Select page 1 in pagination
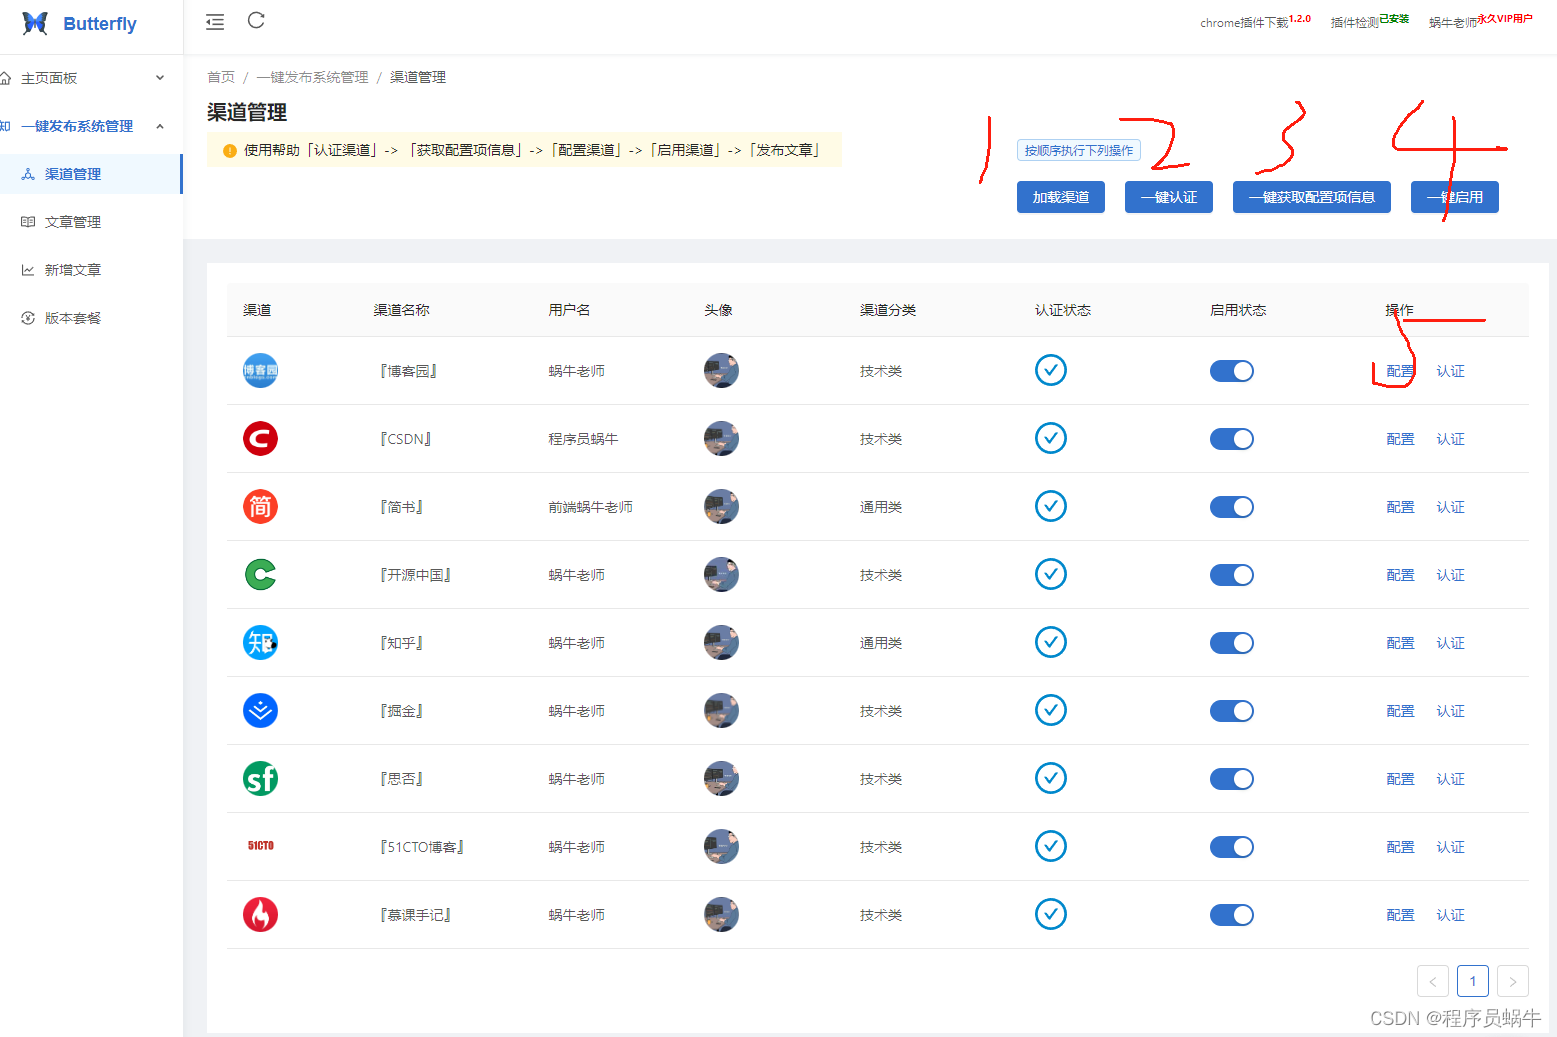Viewport: 1557px width, 1037px height. pos(1473,981)
